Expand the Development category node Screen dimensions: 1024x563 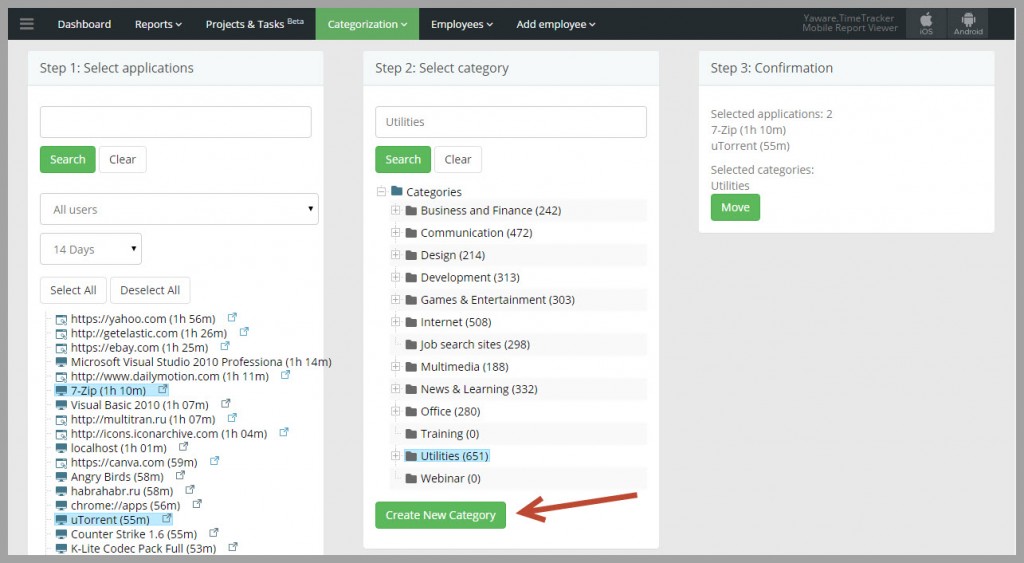coord(395,277)
